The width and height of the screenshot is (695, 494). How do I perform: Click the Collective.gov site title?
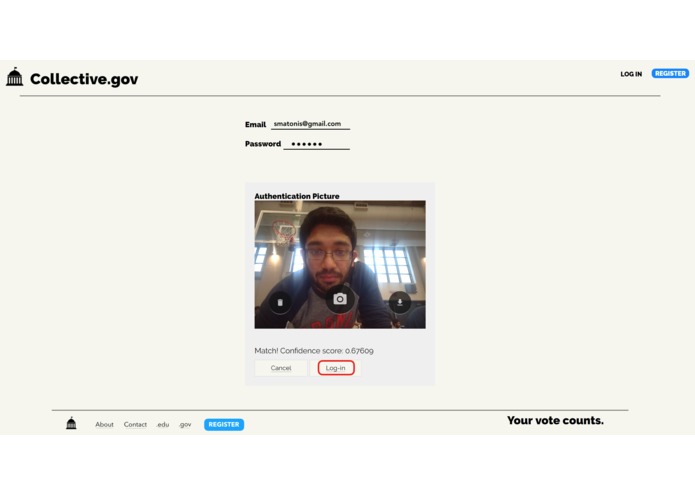84,79
